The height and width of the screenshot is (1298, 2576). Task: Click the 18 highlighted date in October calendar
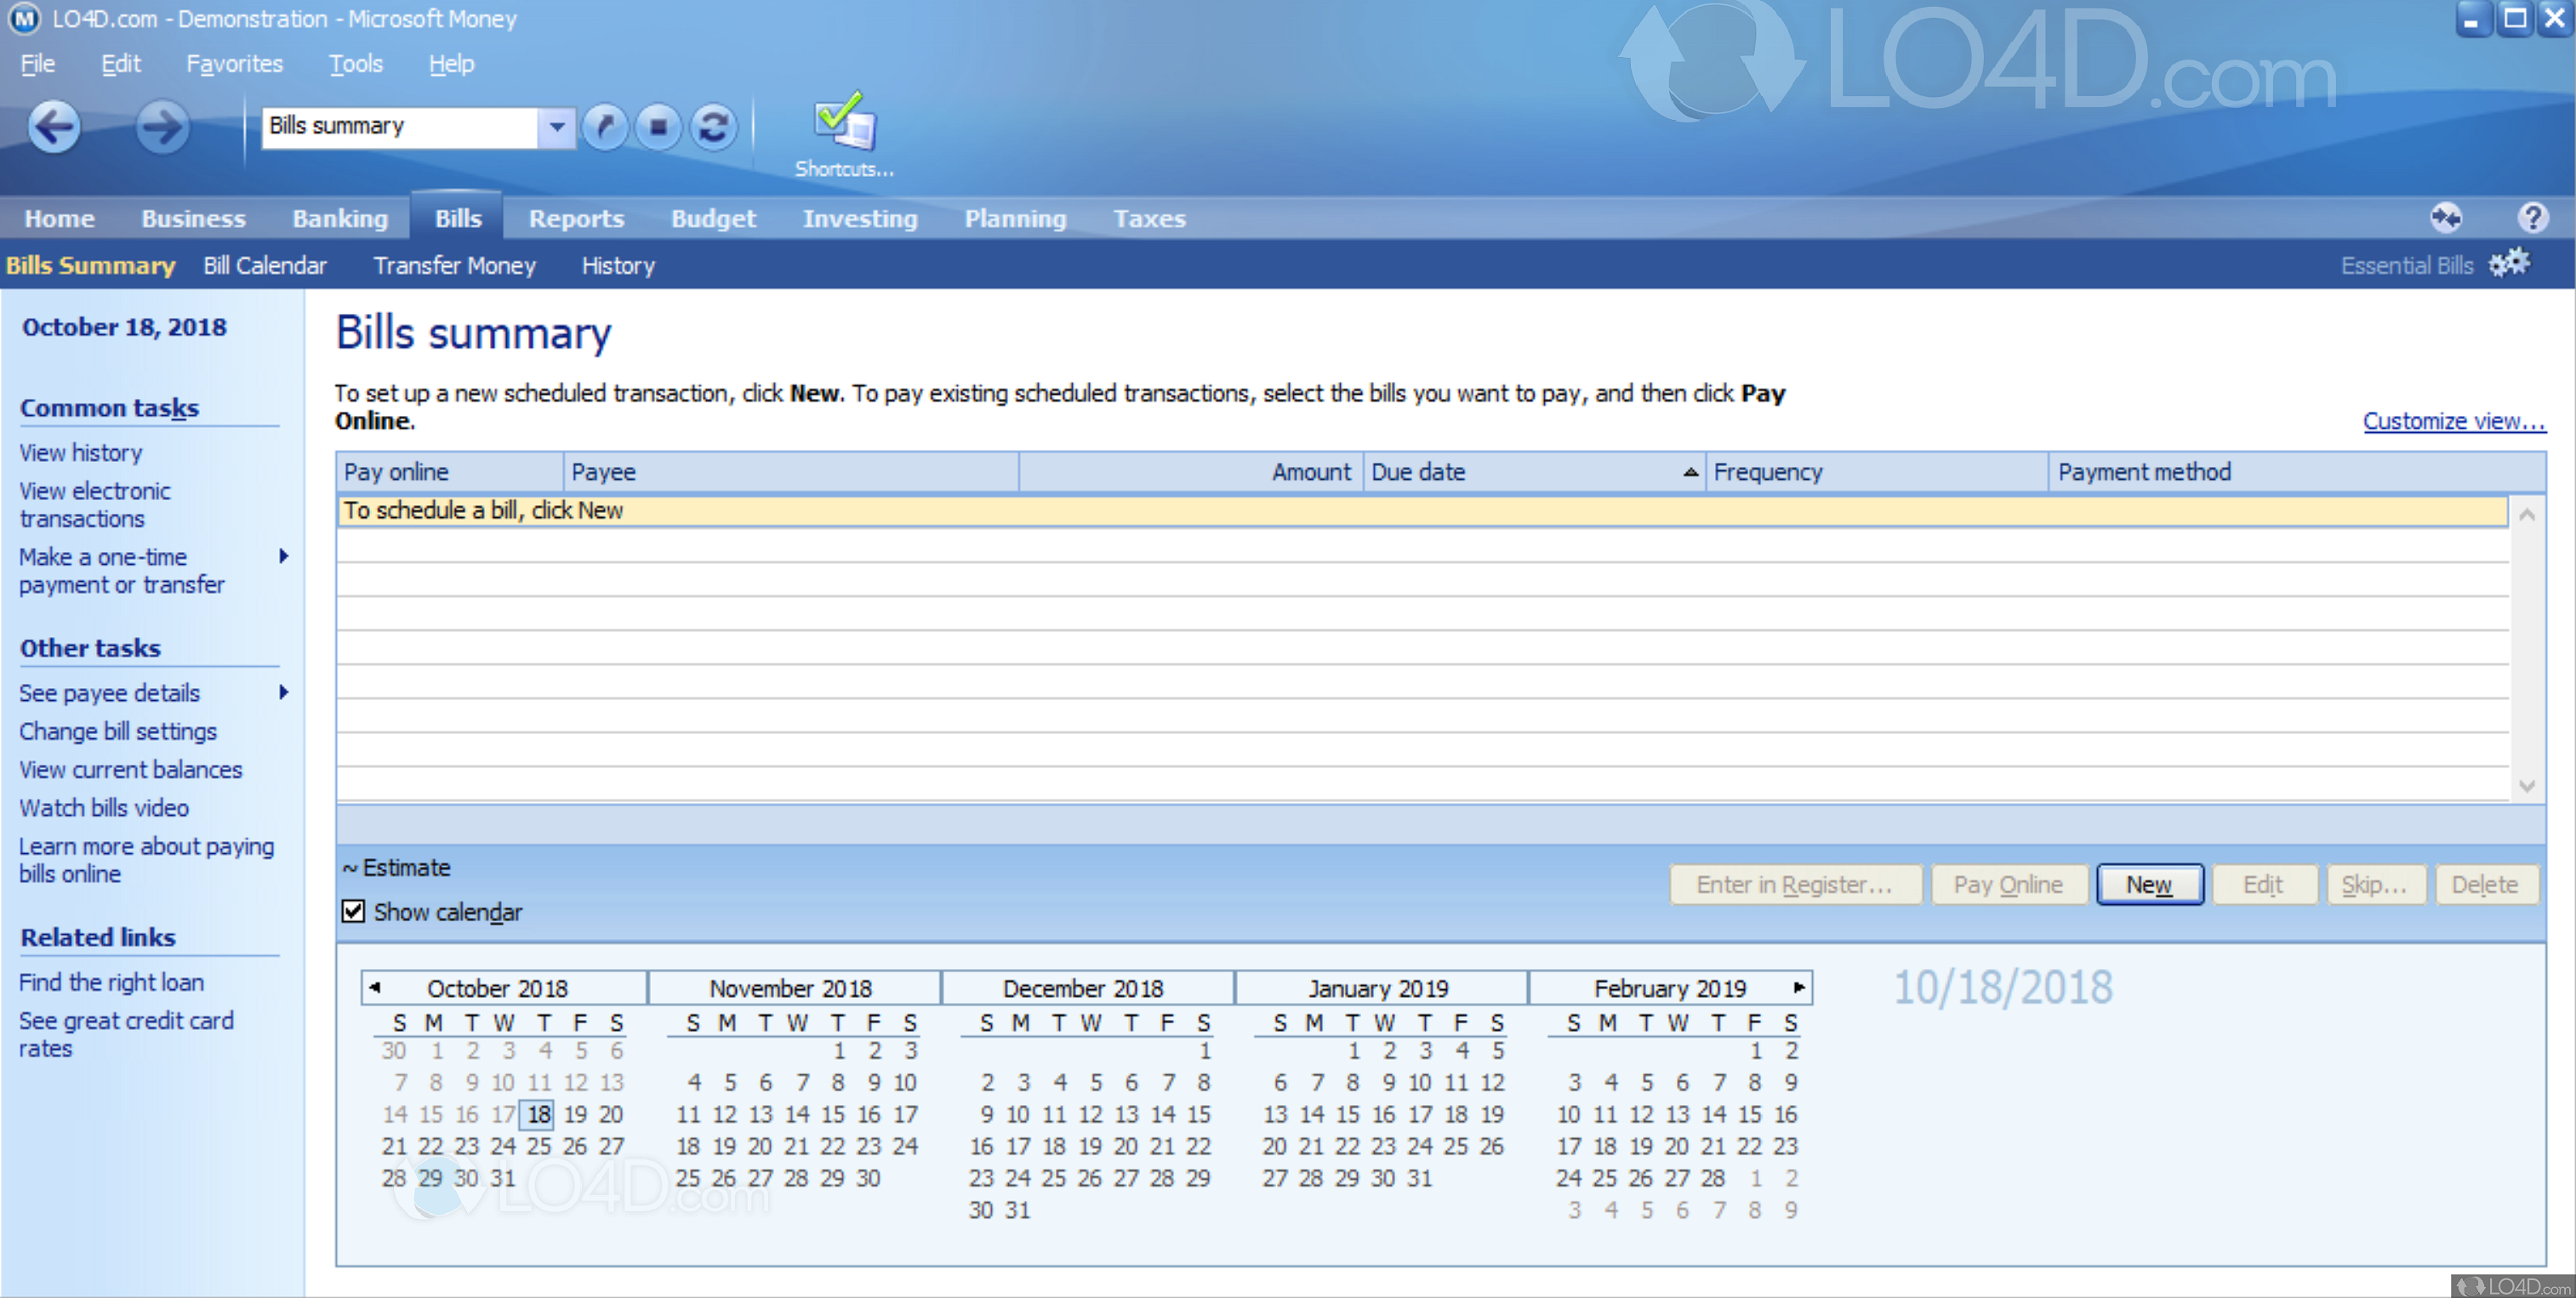pyautogui.click(x=538, y=1114)
